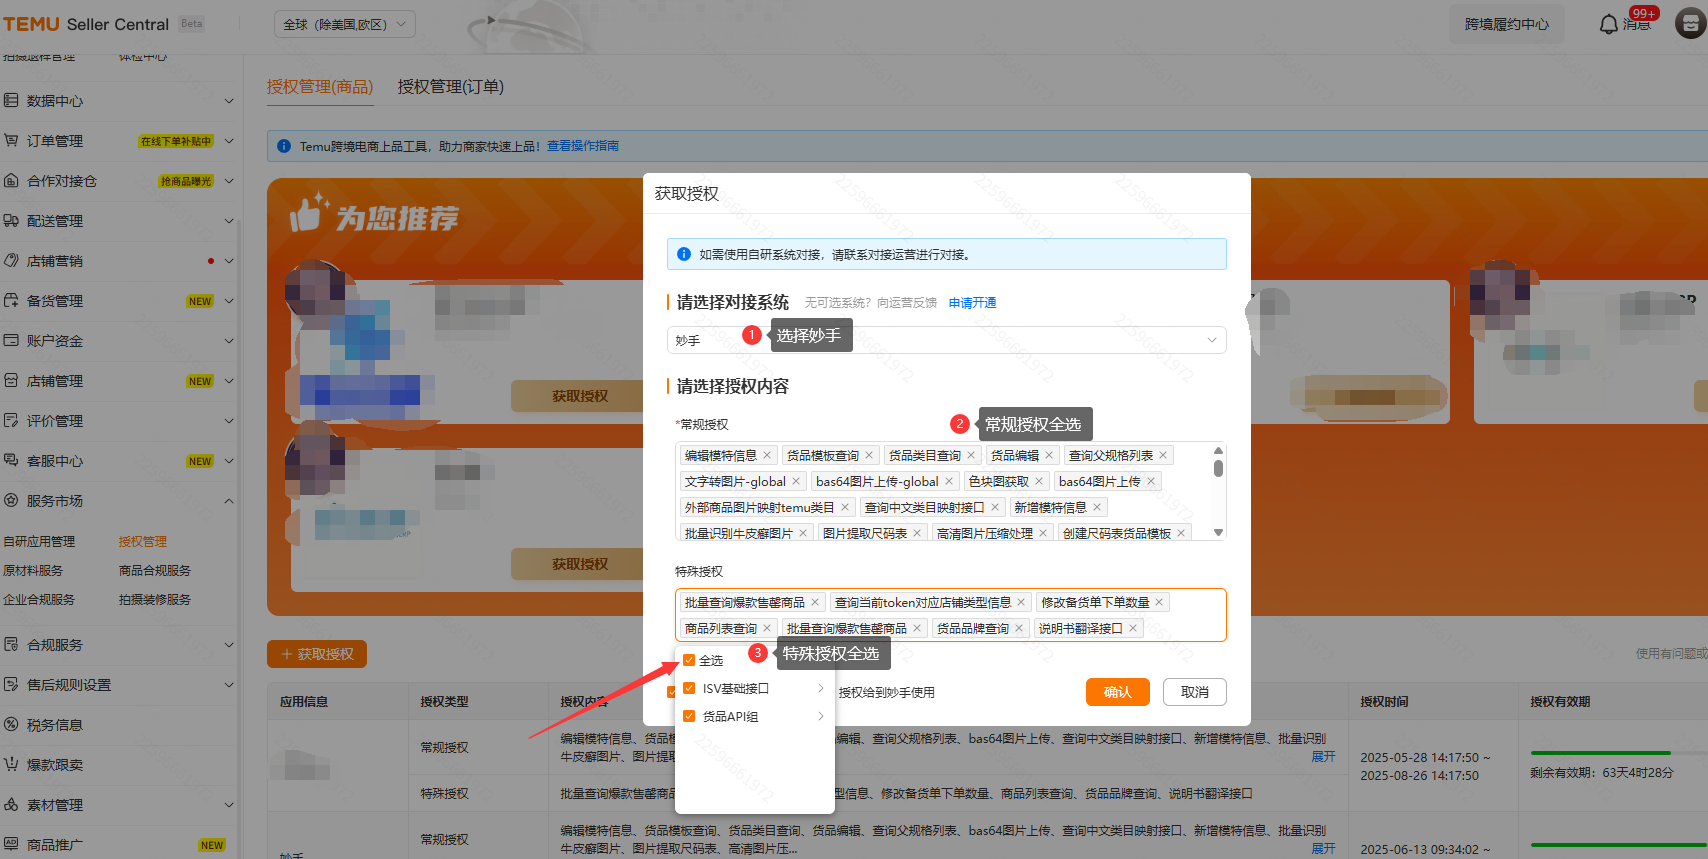Click the 售后规则设置 sidebar icon
Viewport: 1708px width, 859px height.
pos(11,685)
